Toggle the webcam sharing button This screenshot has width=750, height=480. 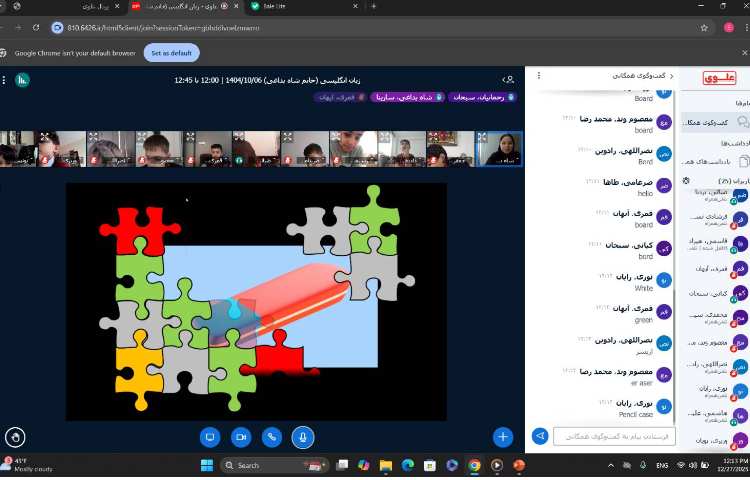[x=240, y=437]
